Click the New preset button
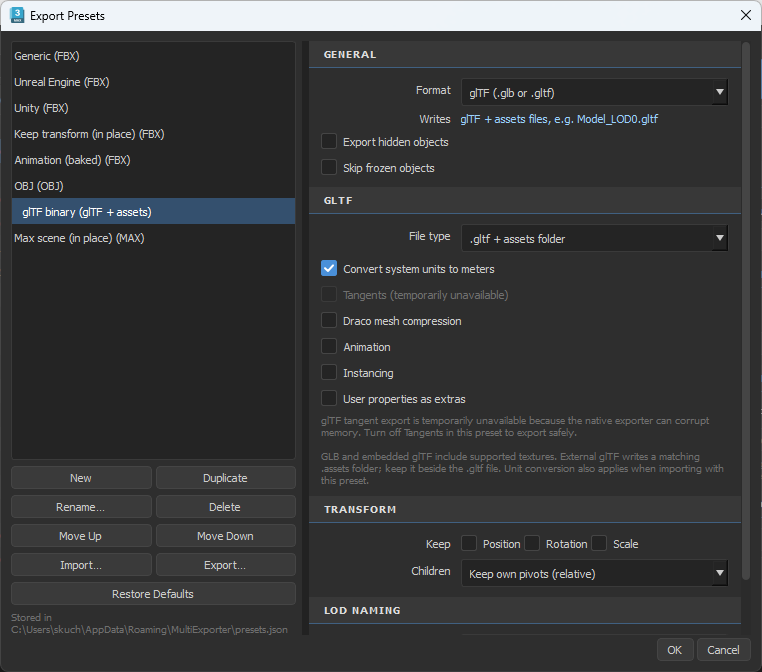The height and width of the screenshot is (672, 762). pos(81,478)
